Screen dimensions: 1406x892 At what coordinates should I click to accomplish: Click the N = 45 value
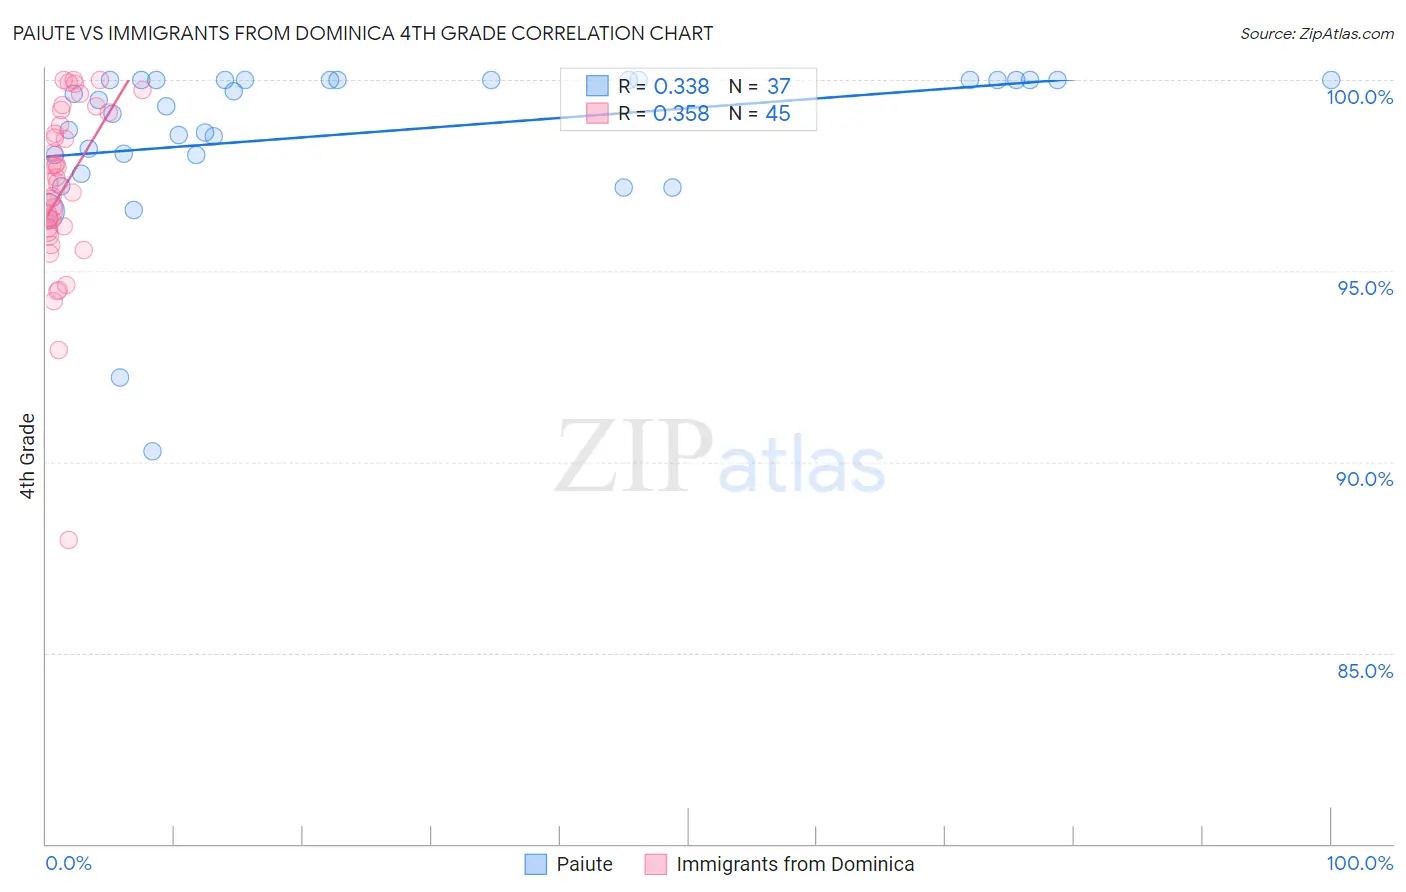[x=760, y=113]
